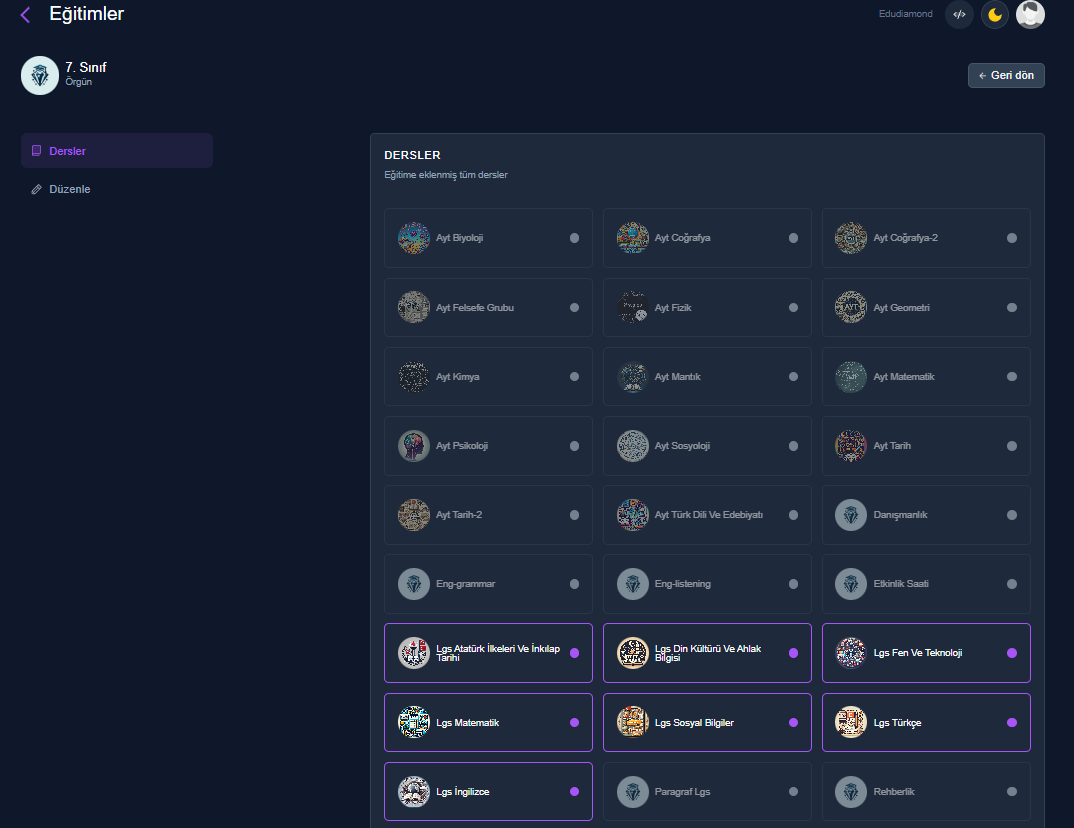Open the user profile avatar

[1029, 14]
